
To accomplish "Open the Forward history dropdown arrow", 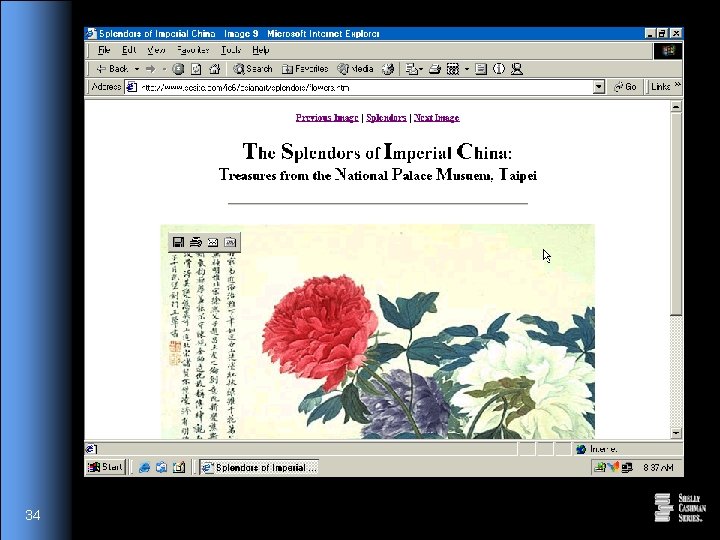I will [x=164, y=69].
